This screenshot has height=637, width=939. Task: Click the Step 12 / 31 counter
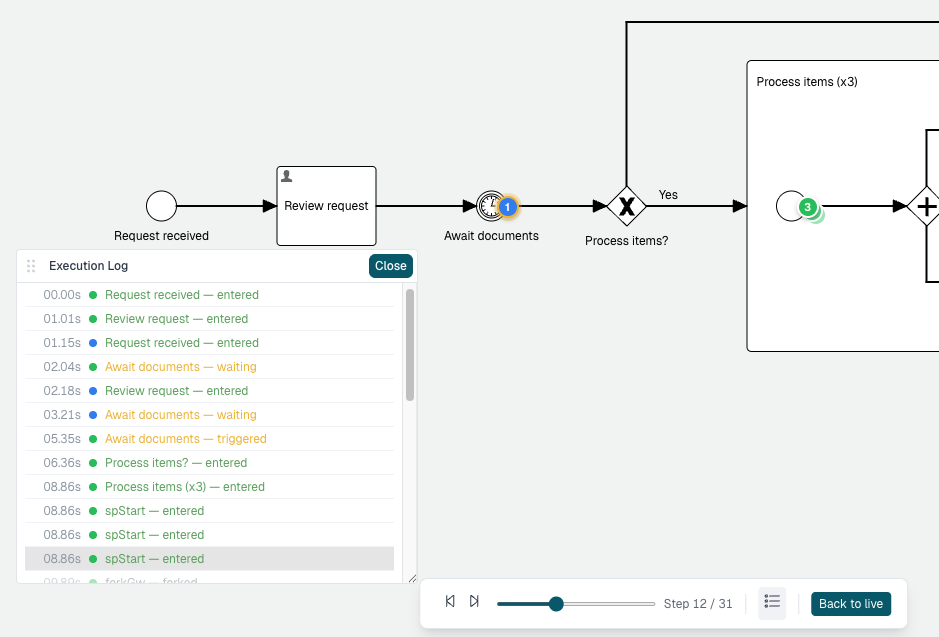pyautogui.click(x=698, y=603)
